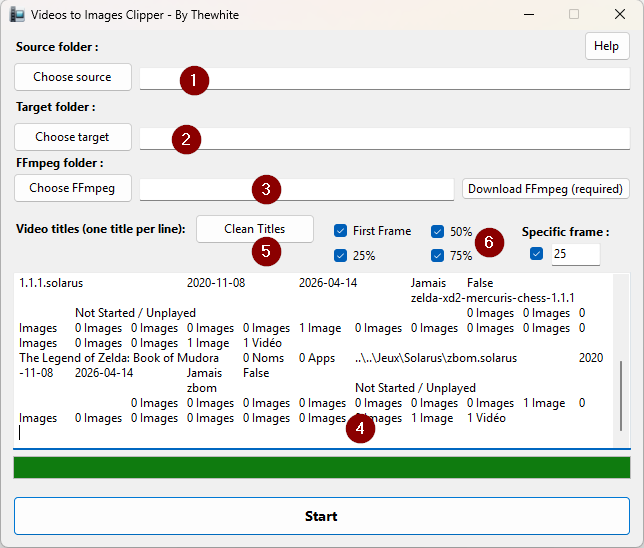The width and height of the screenshot is (644, 548).
Task: Click the red circle marker number 6
Action: tap(488, 242)
